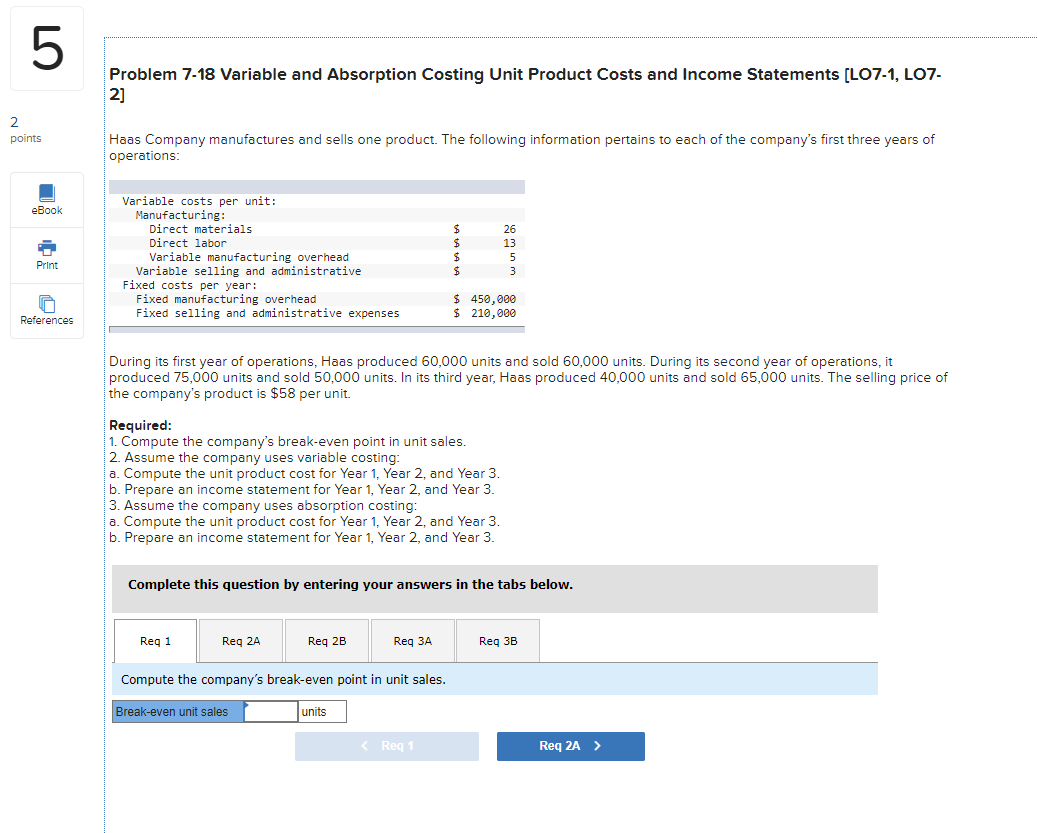Click the eBook label text
This screenshot has height=833, width=1037.
[x=46, y=210]
